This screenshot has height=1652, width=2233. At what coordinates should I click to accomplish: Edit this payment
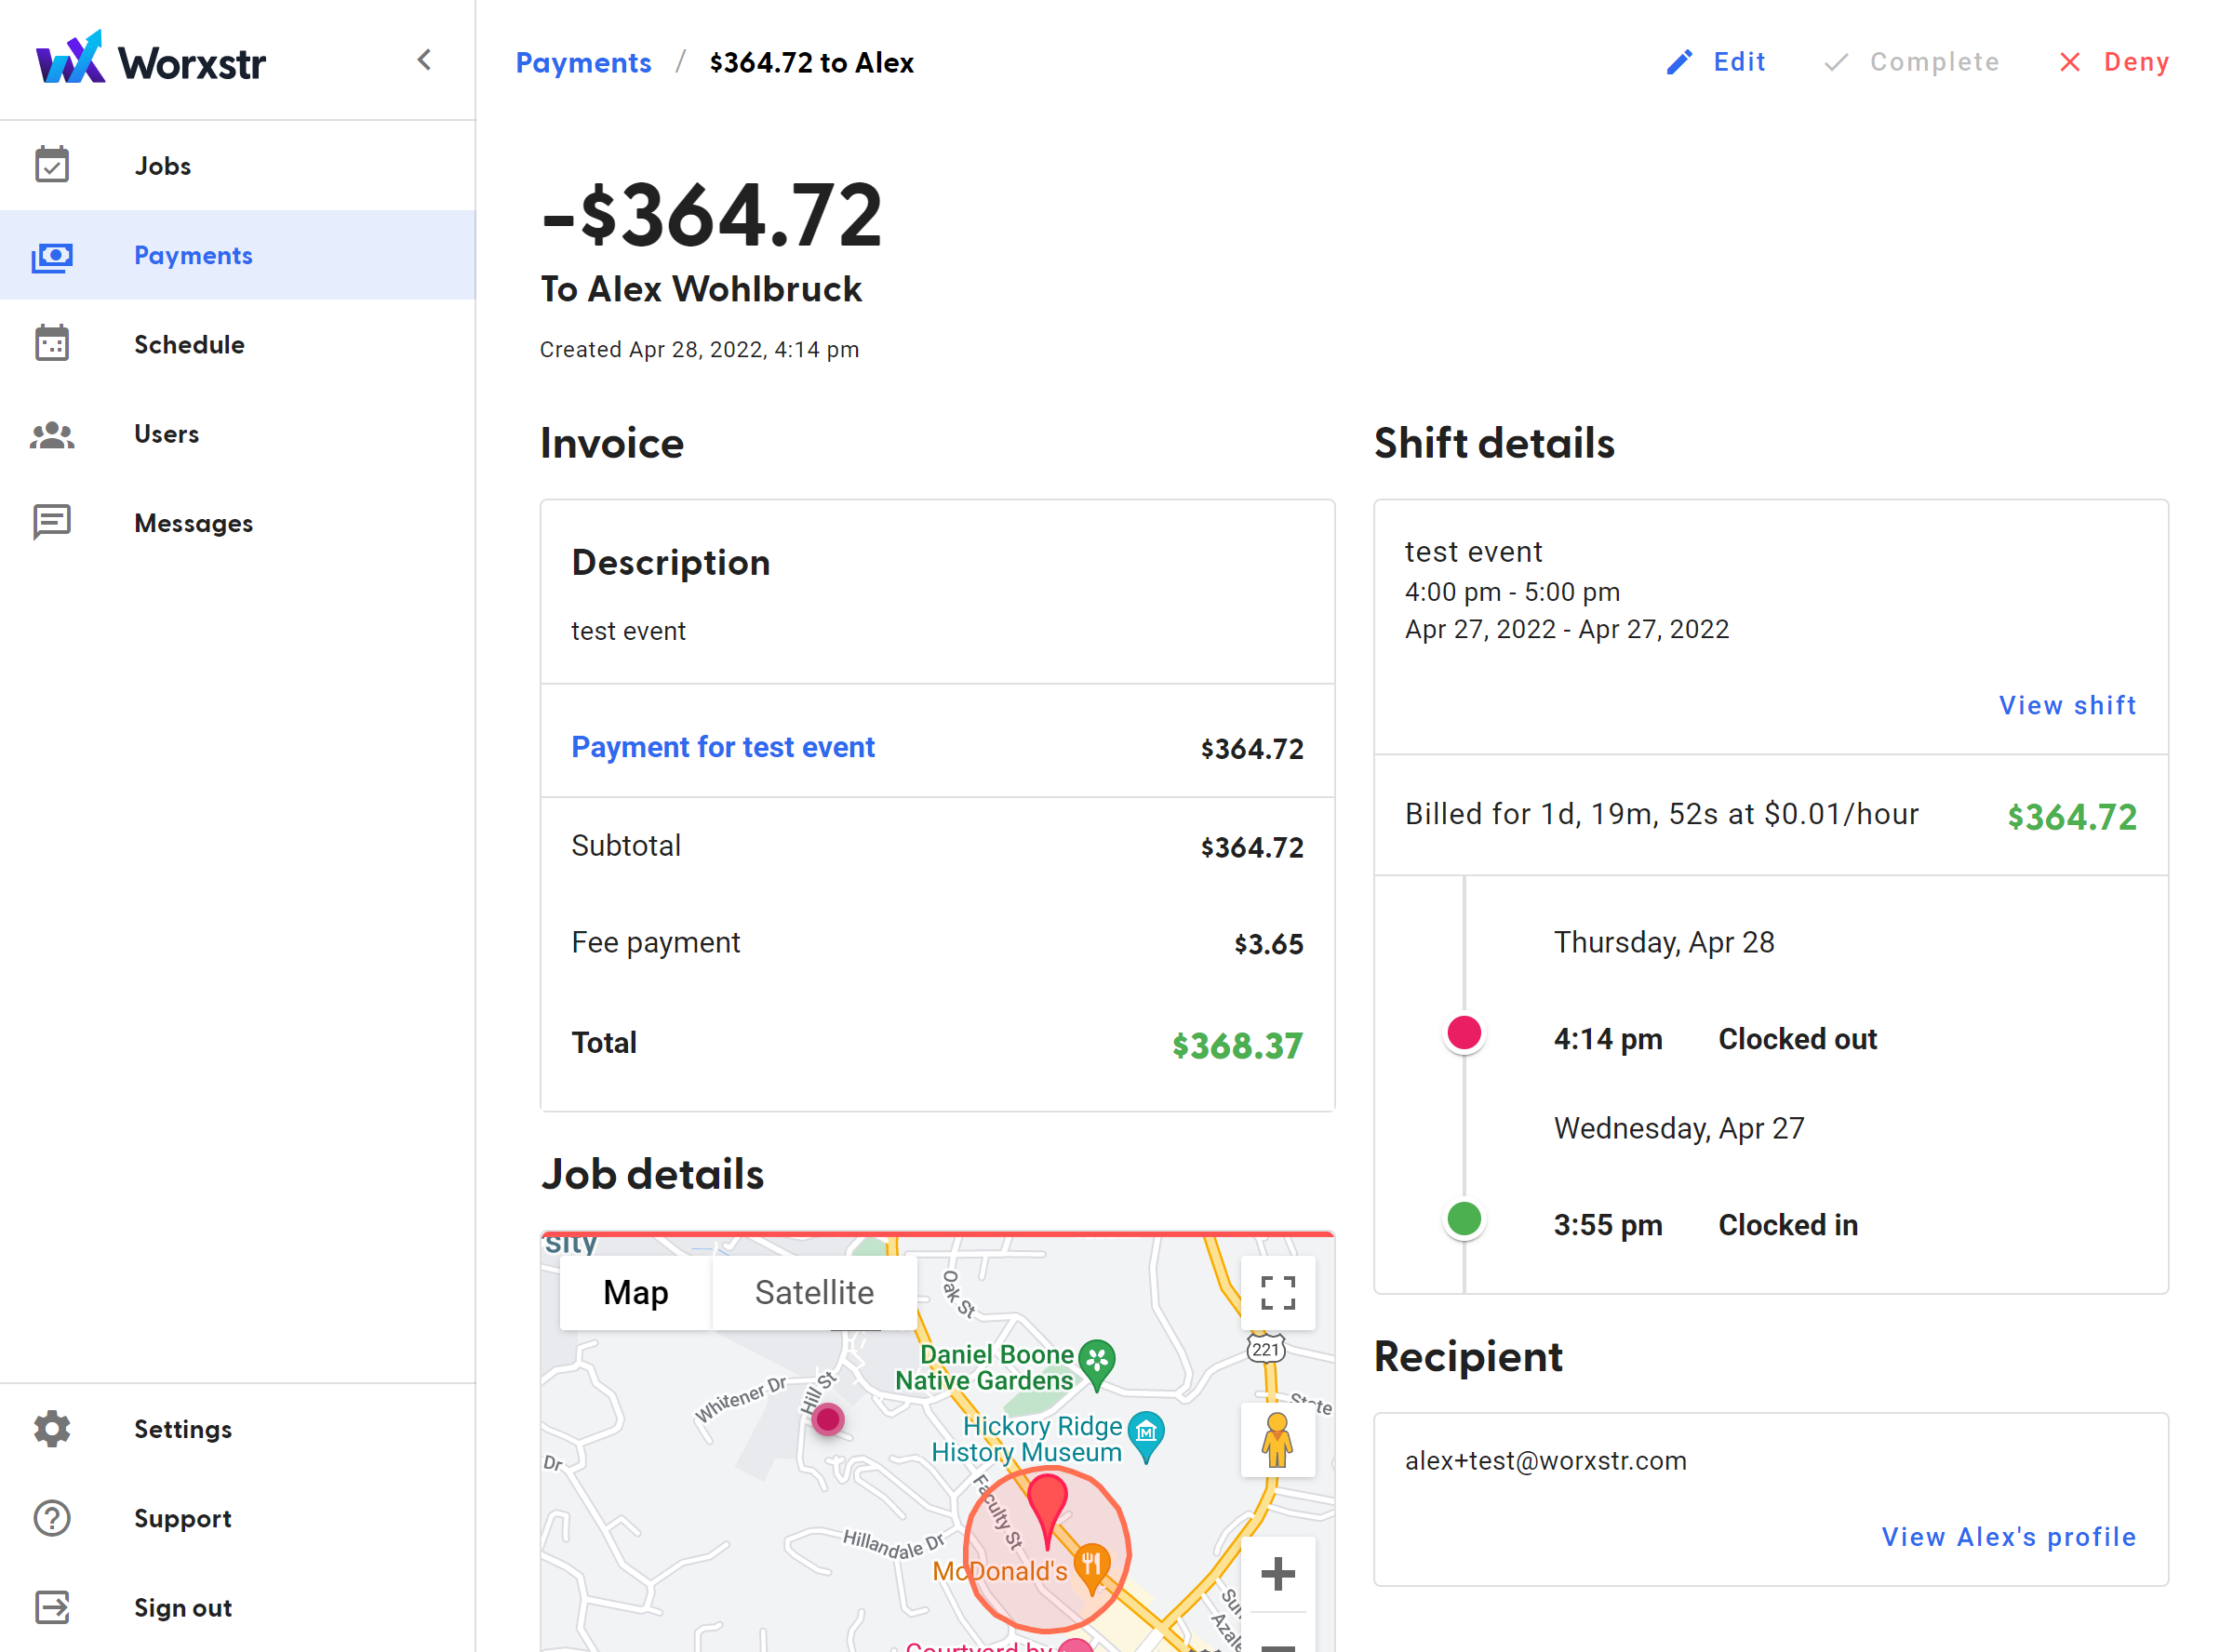click(1716, 62)
